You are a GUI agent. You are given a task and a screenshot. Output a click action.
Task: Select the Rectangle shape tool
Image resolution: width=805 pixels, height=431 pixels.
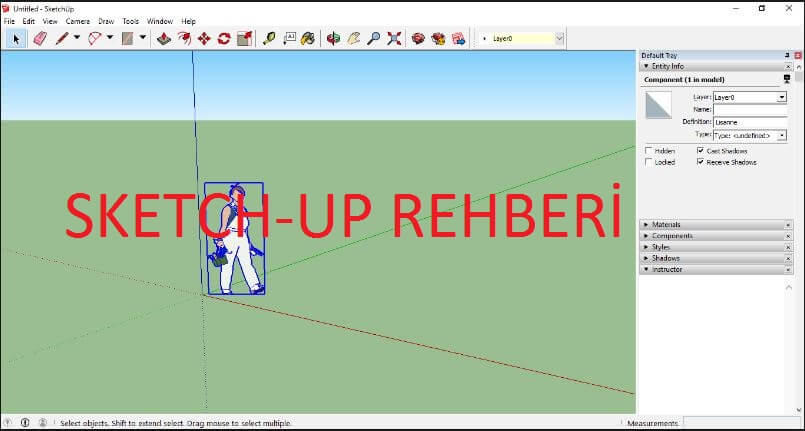(128, 38)
